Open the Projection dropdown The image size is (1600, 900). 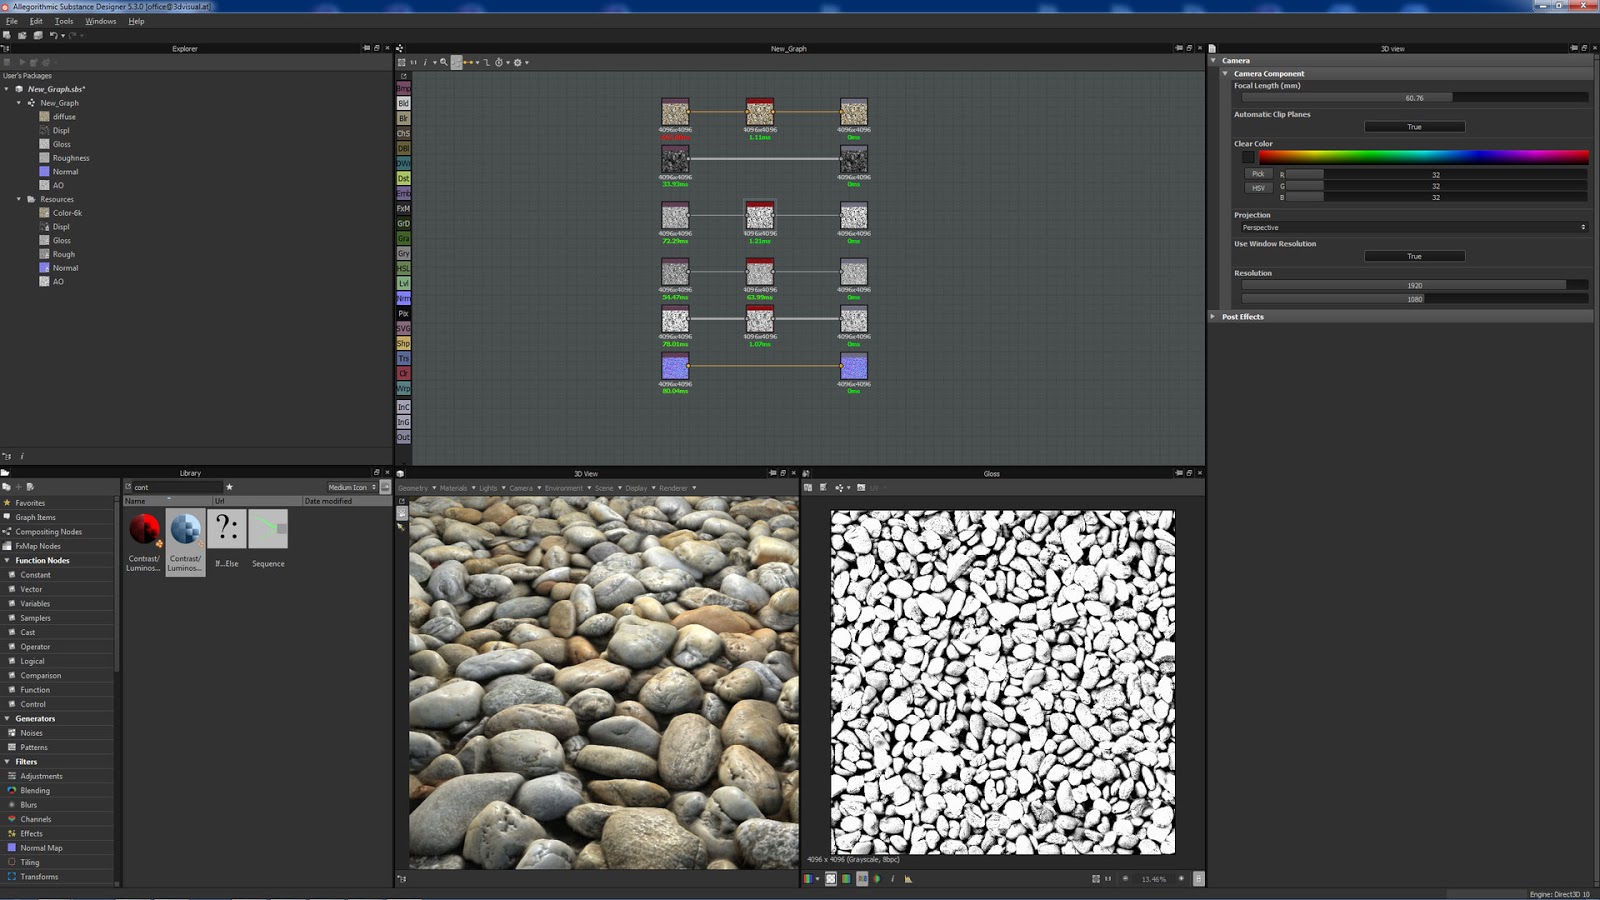[1414, 227]
